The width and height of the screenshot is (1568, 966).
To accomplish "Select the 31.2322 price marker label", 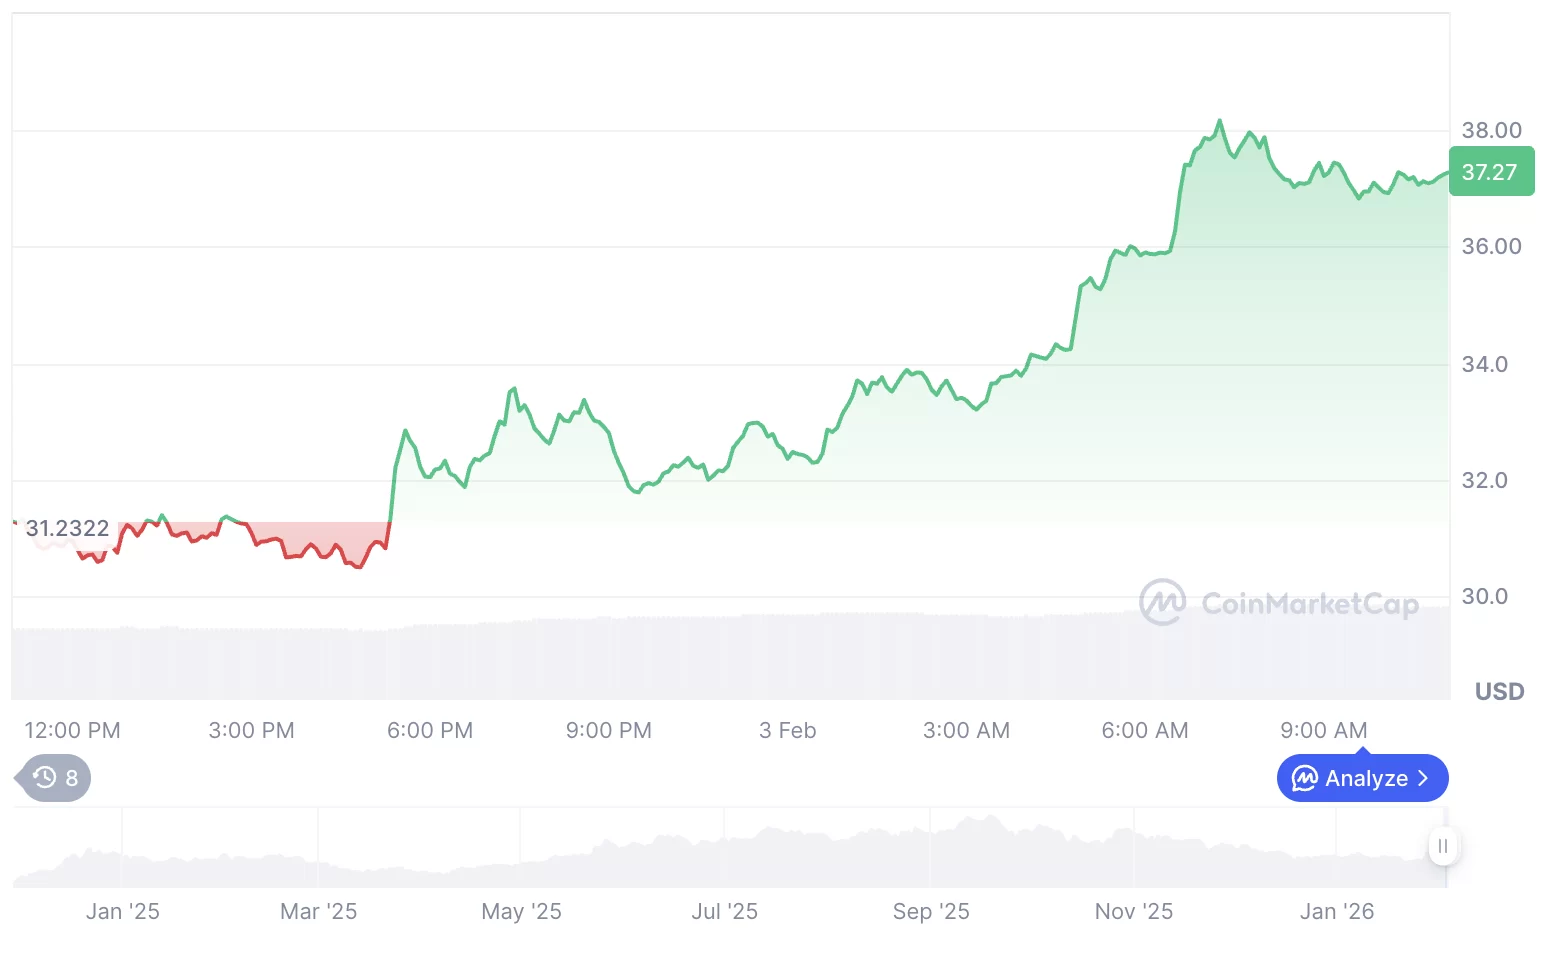I will (67, 528).
